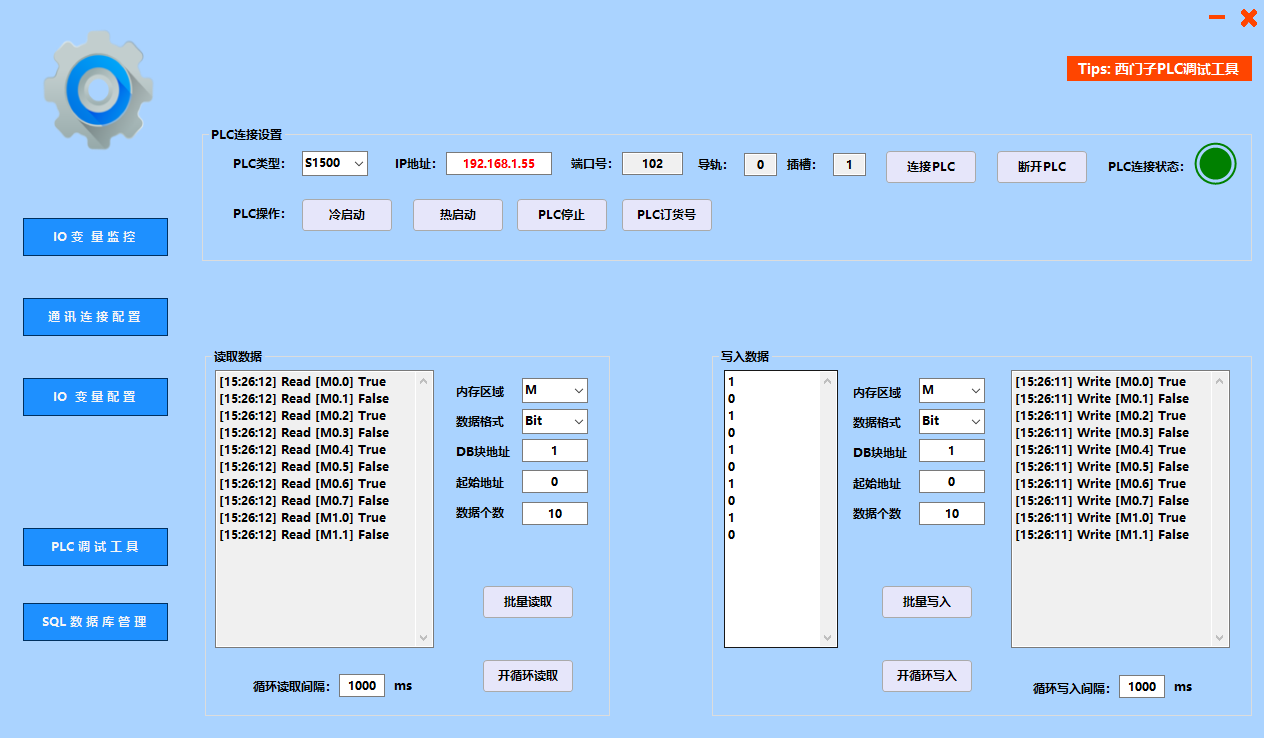Screen dimensions: 1264x738
Task: Click 数据个数 field in 读取数据 panel
Action: coord(555,514)
